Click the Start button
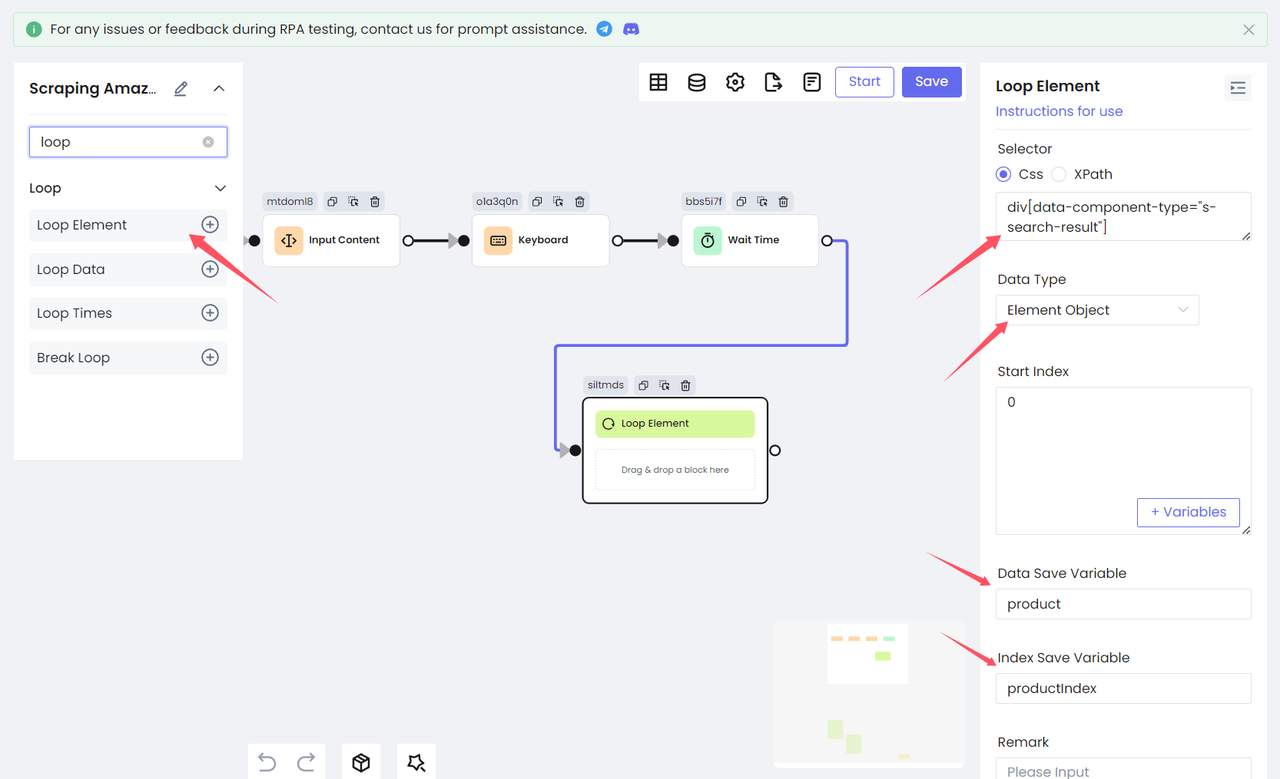The width and height of the screenshot is (1280, 779). pyautogui.click(x=864, y=82)
